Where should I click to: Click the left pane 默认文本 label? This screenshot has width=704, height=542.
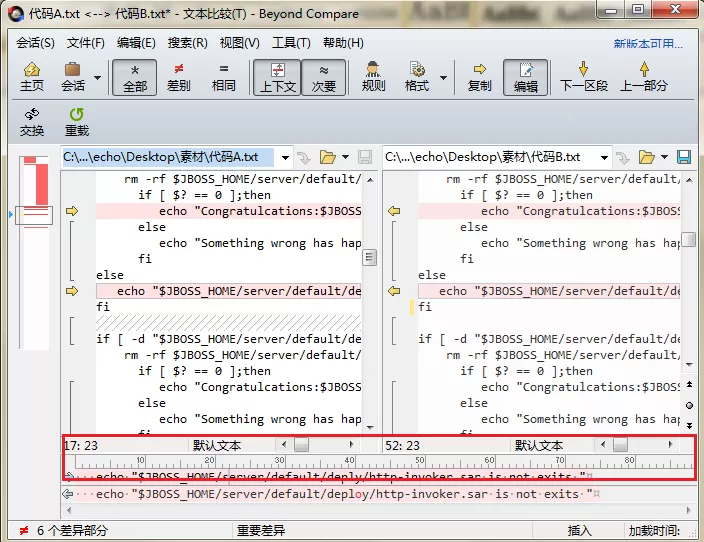coord(217,445)
